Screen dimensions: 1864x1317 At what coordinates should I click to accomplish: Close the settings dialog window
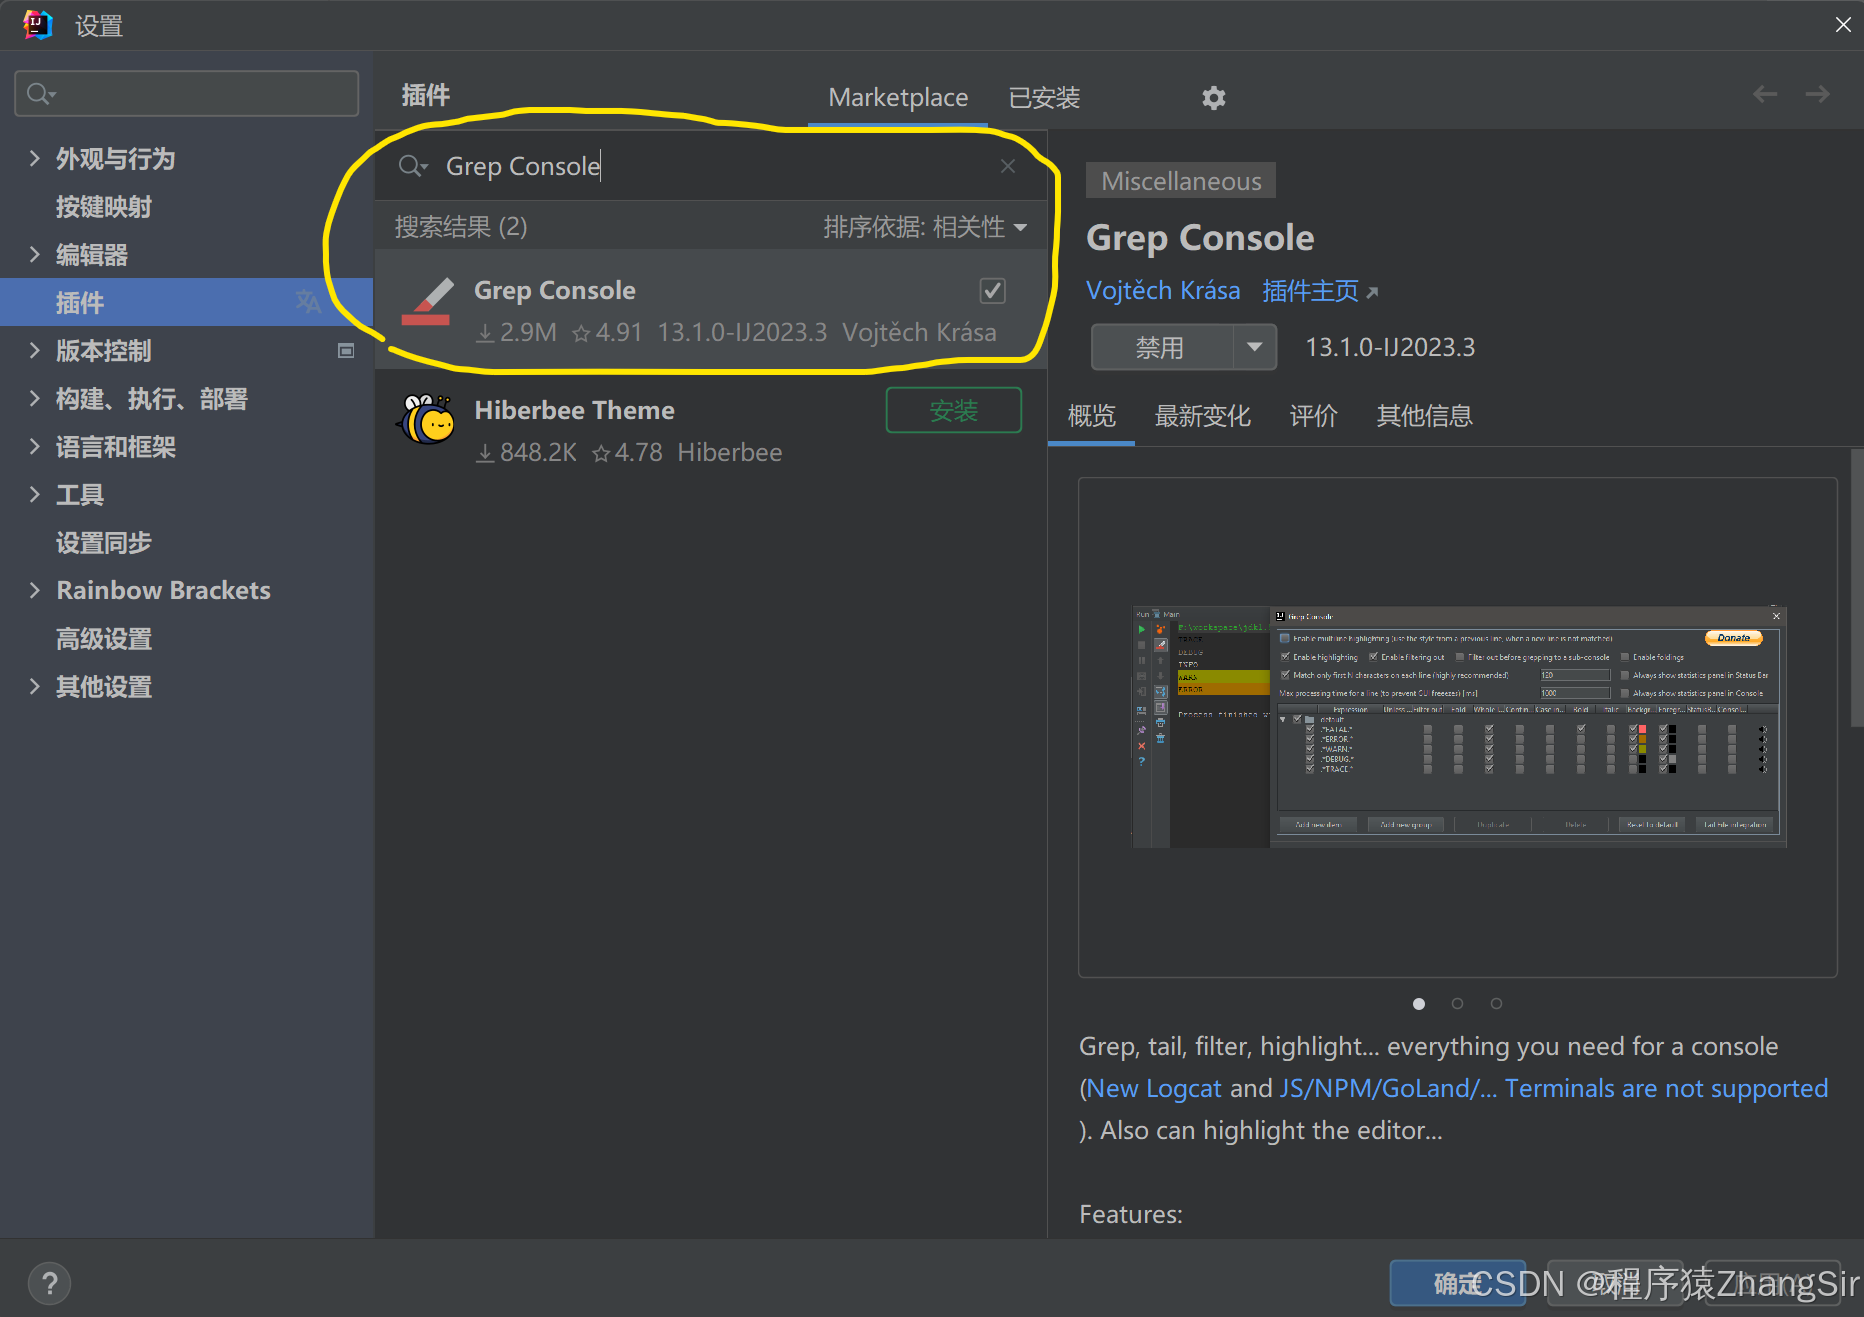click(x=1842, y=24)
